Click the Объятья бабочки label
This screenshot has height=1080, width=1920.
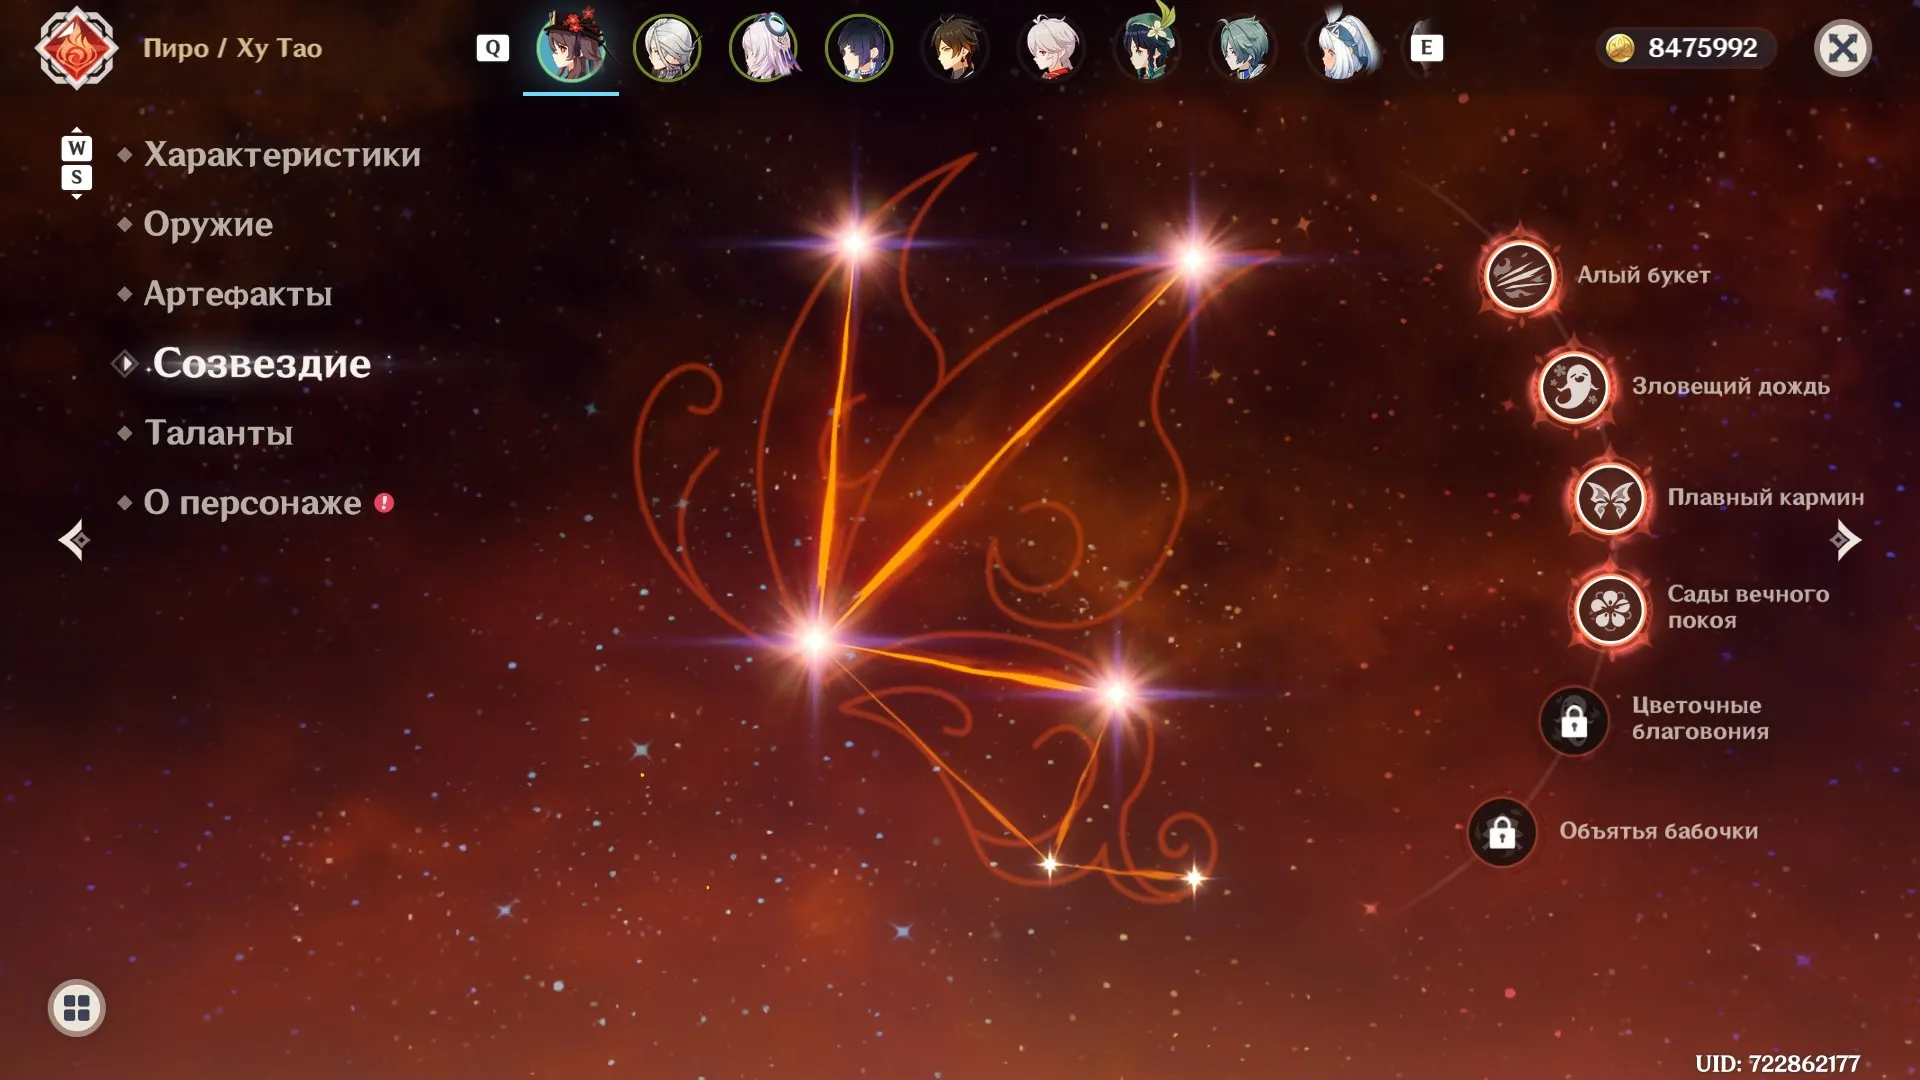tap(1658, 831)
